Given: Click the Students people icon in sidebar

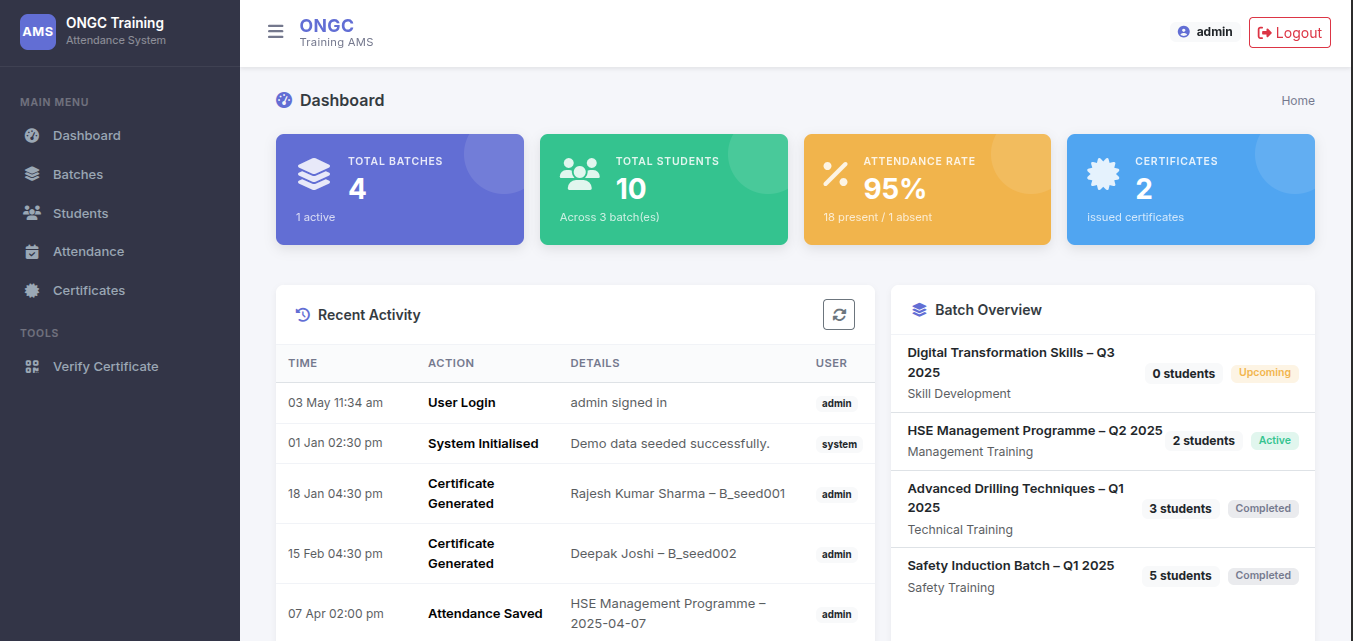Looking at the screenshot, I should point(32,213).
